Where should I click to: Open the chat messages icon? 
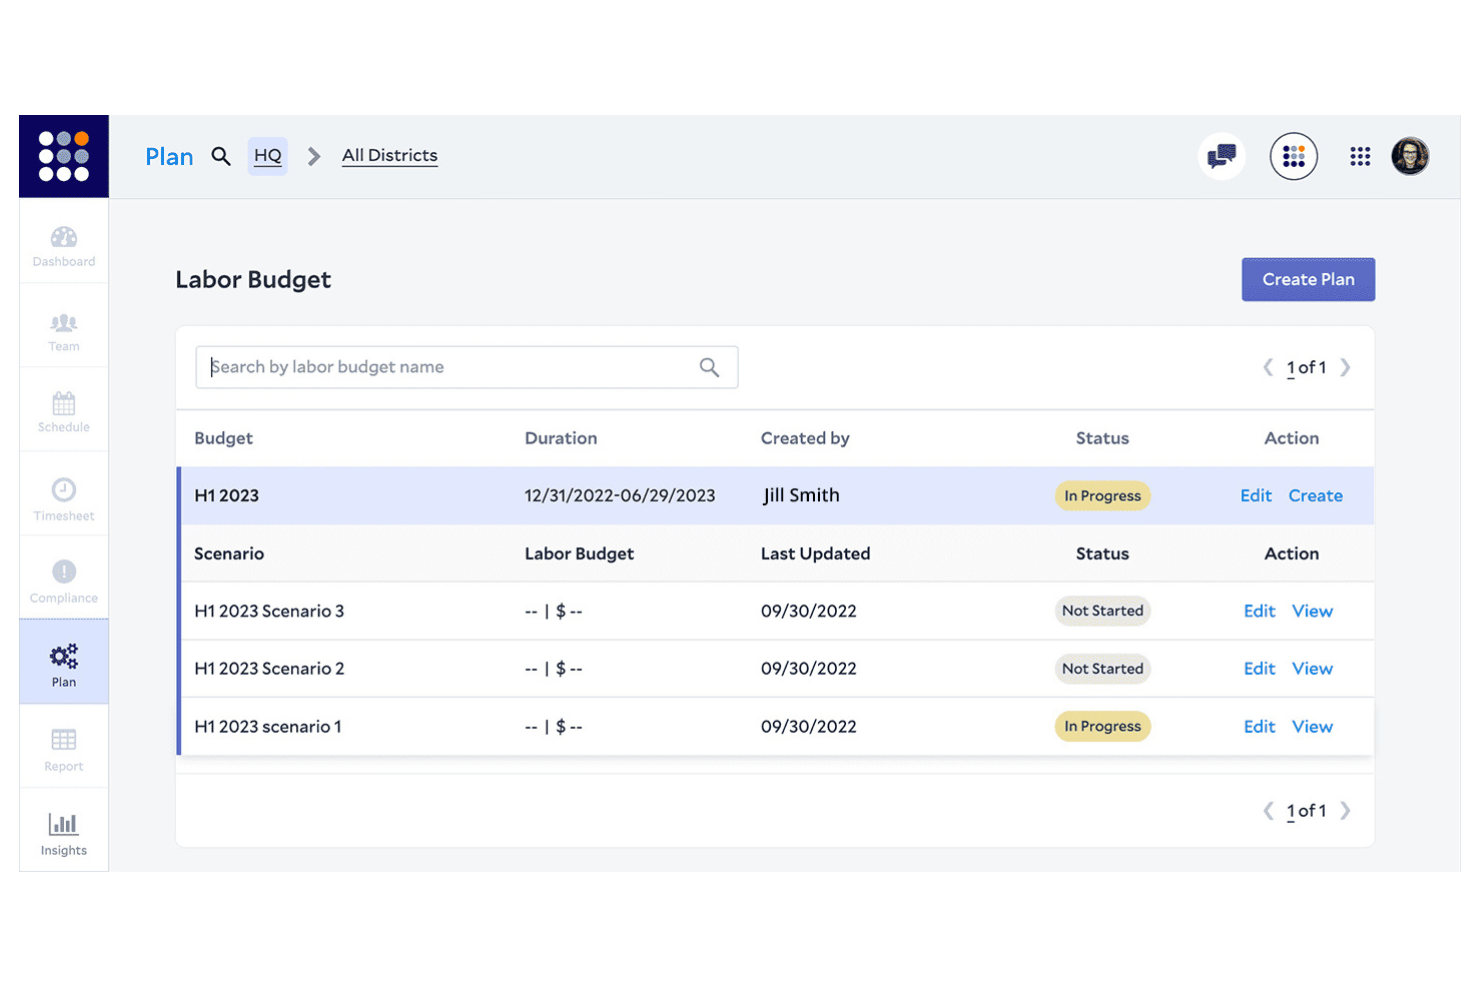(1221, 156)
